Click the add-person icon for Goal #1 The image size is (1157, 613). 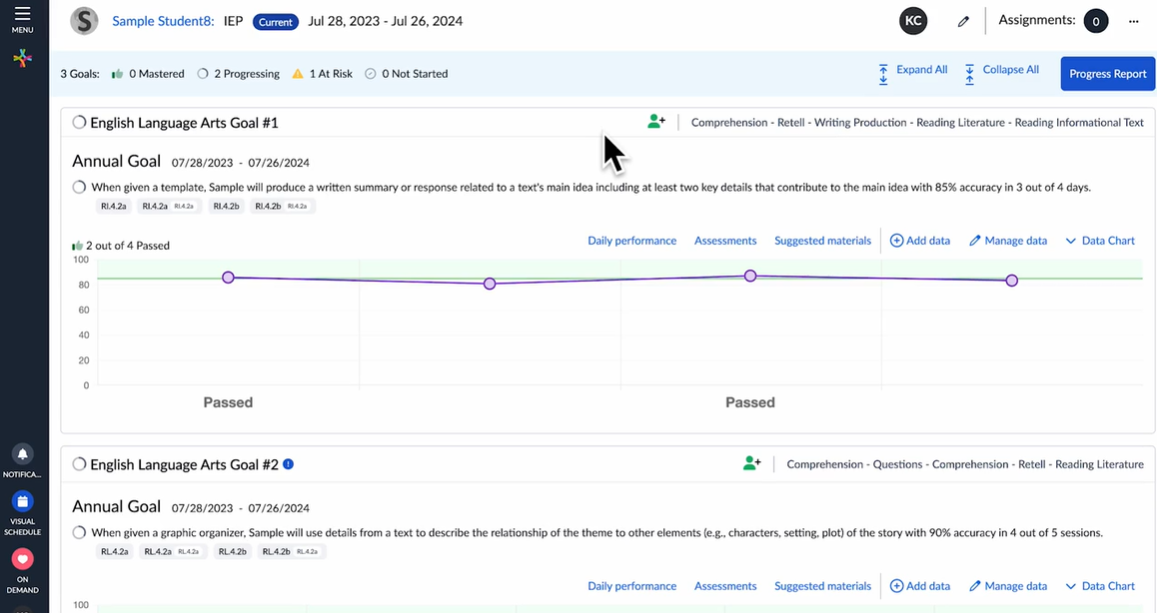coord(656,122)
